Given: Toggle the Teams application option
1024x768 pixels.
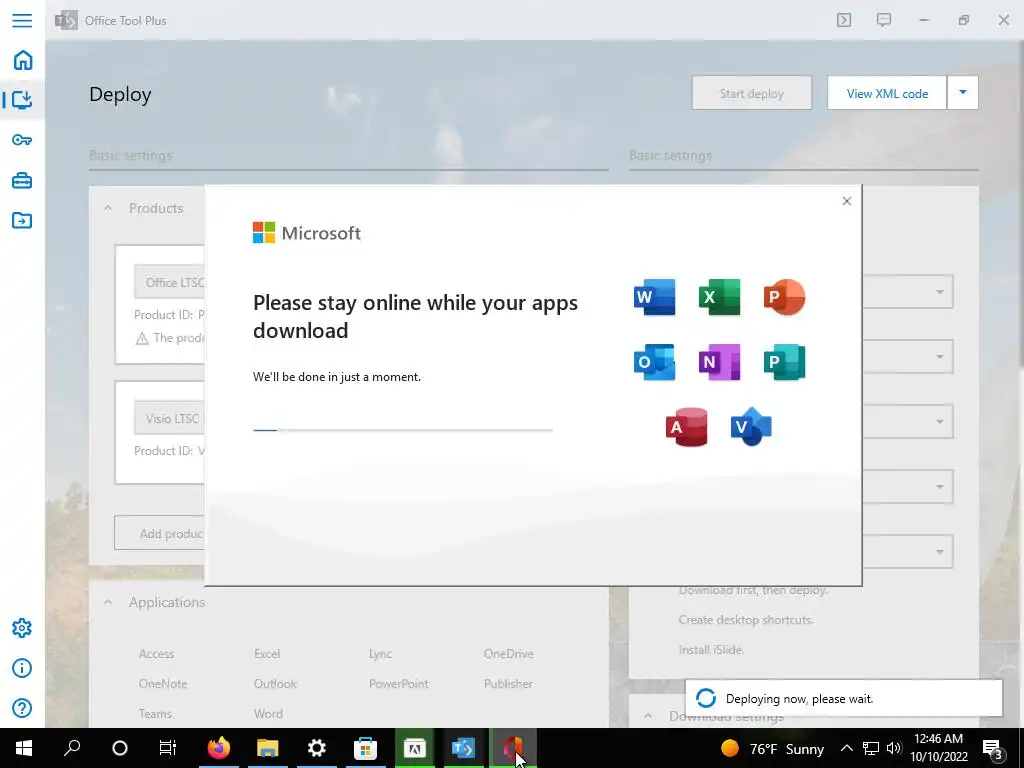Looking at the screenshot, I should point(155,714).
